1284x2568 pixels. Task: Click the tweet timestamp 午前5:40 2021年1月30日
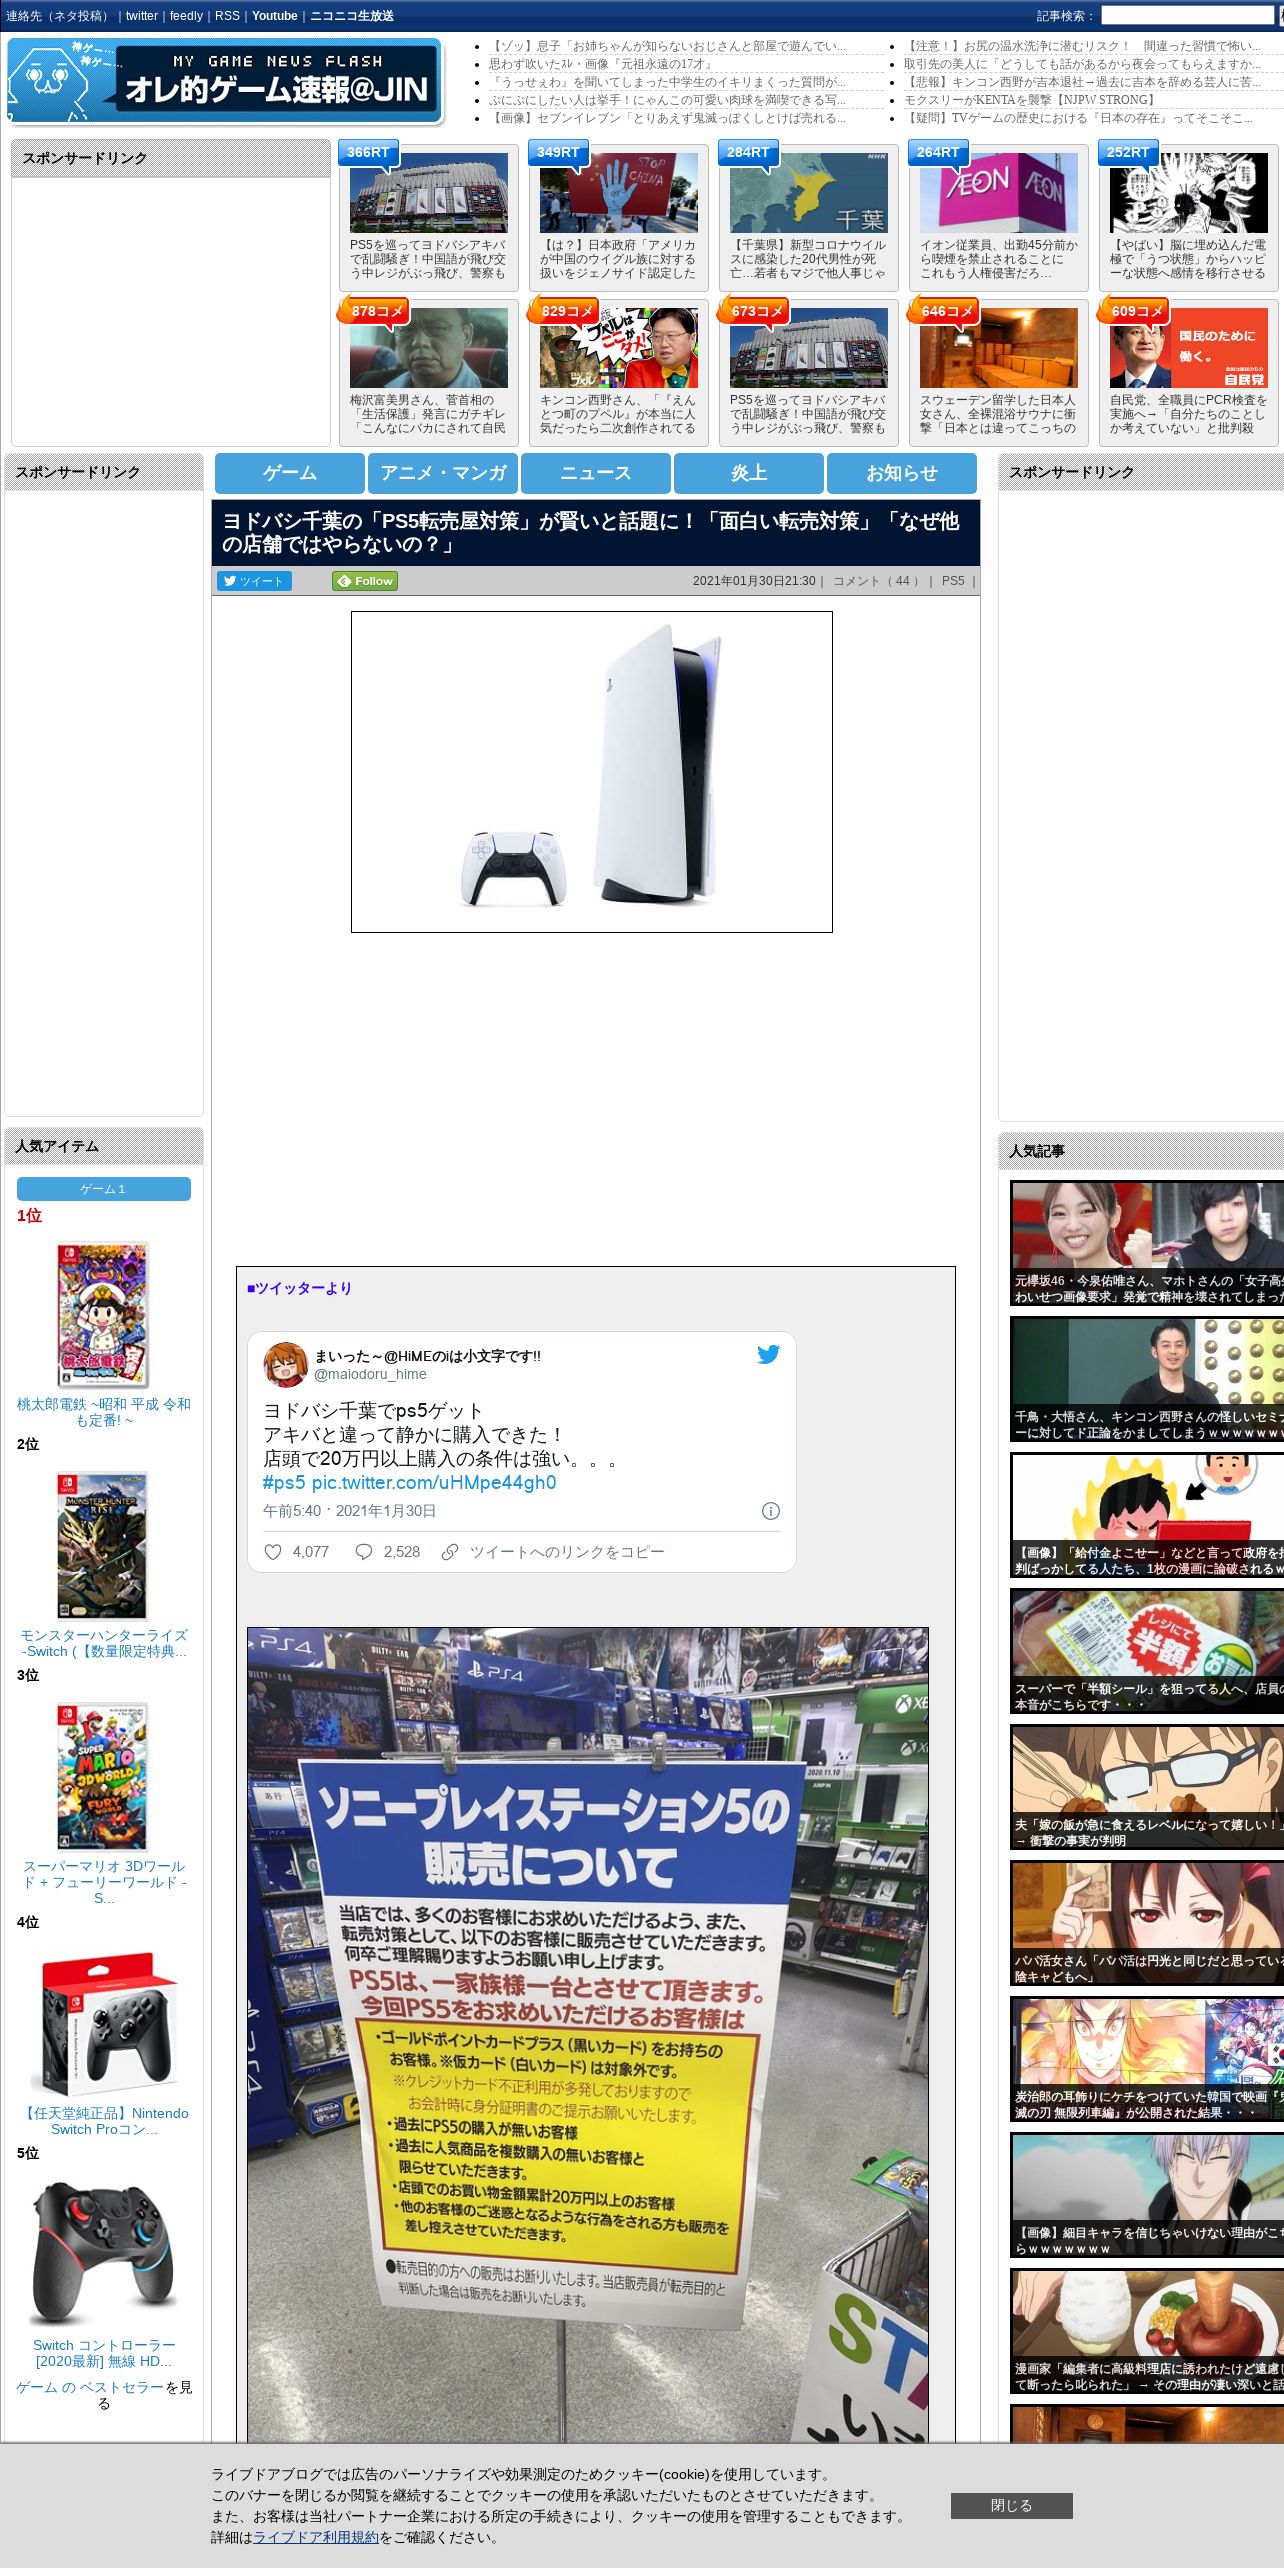tap(350, 1511)
